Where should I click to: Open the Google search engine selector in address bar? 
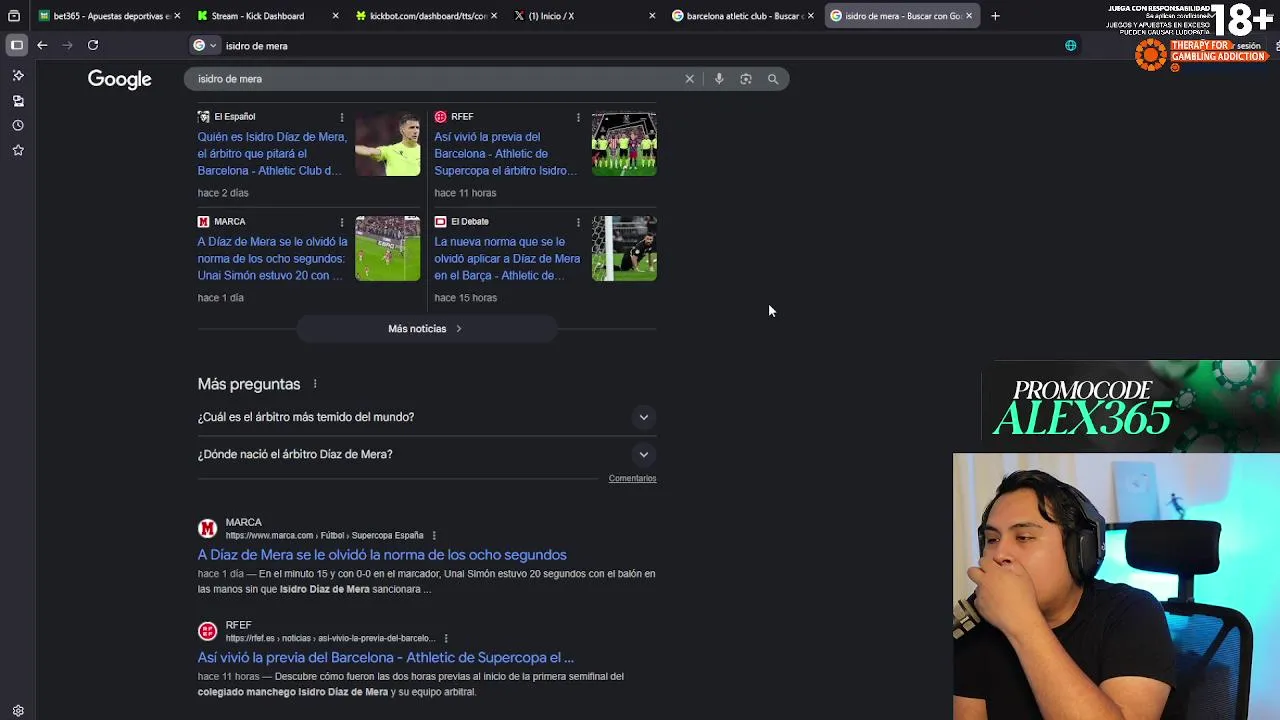tap(204, 45)
